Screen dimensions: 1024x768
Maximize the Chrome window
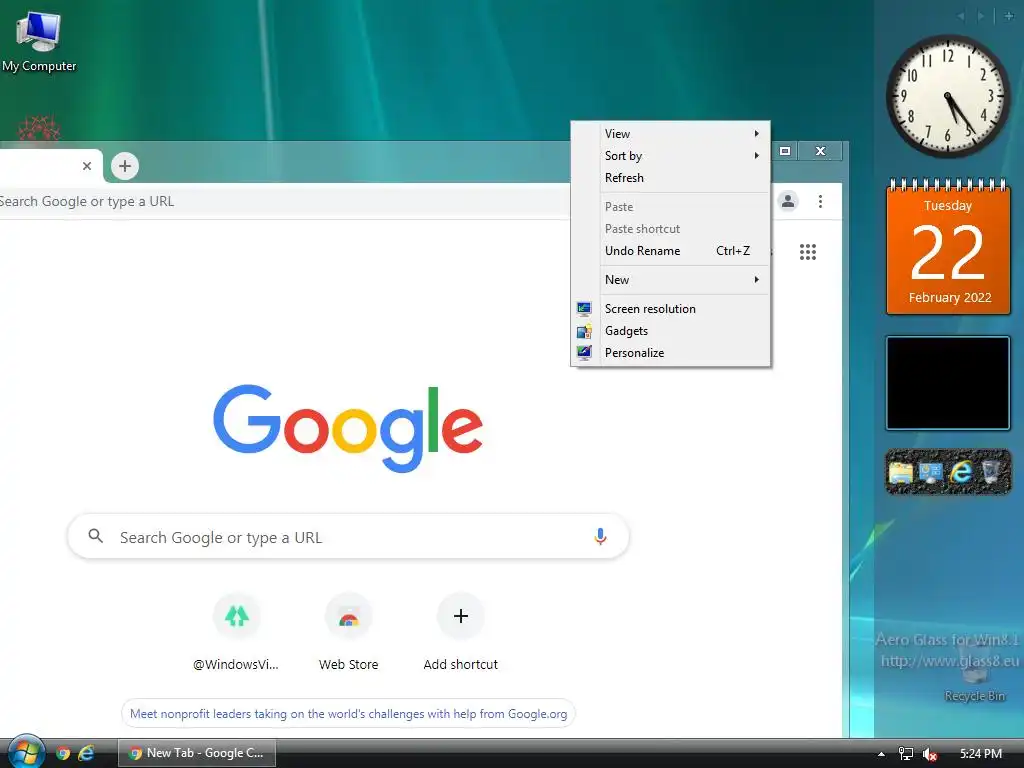[x=785, y=151]
